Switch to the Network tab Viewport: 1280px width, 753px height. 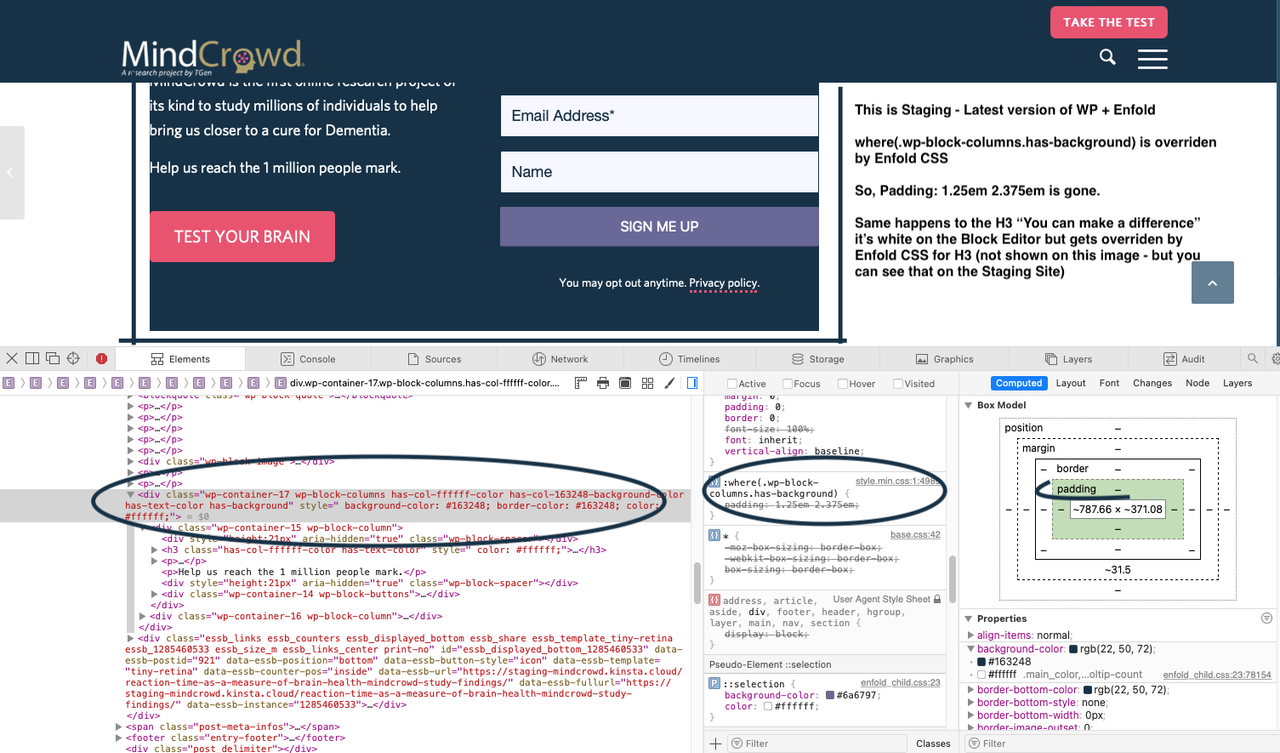[560, 359]
